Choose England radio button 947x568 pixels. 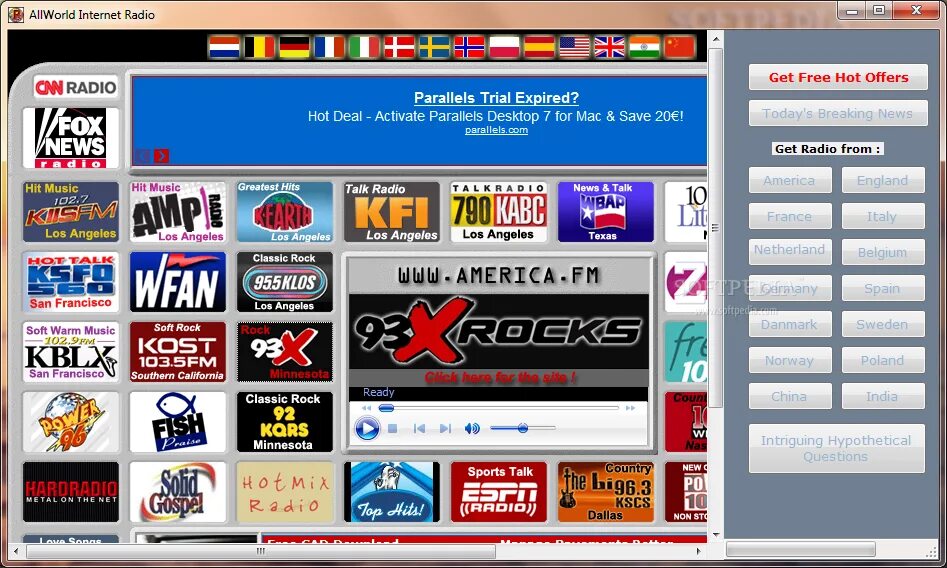point(883,180)
